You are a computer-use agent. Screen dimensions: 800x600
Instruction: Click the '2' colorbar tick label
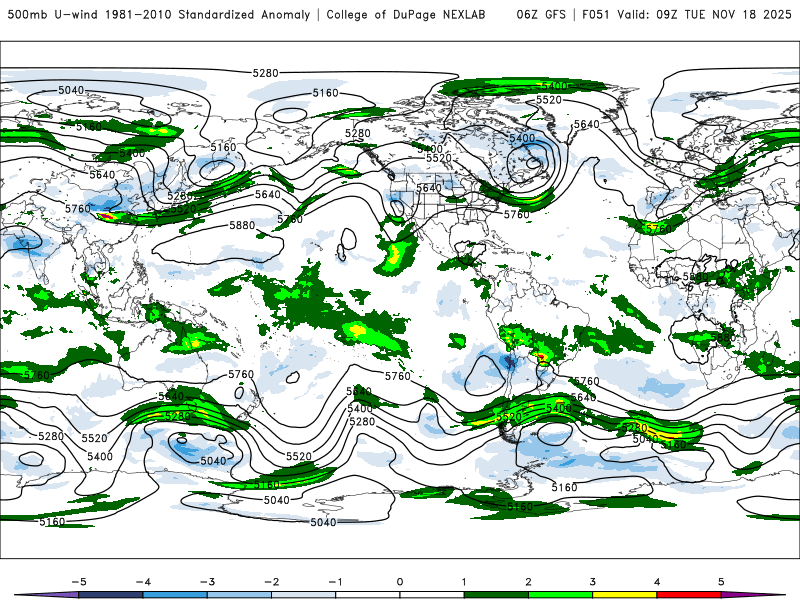coord(529,582)
